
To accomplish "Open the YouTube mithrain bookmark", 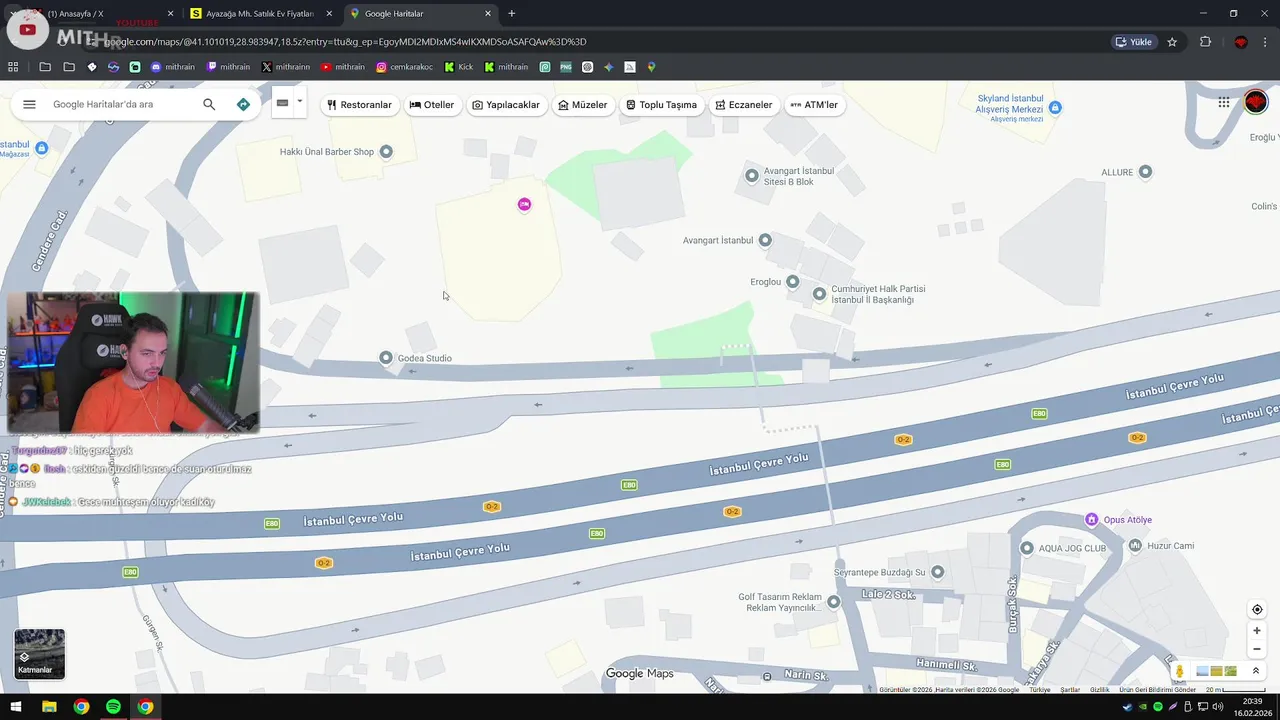I will tap(343, 67).
